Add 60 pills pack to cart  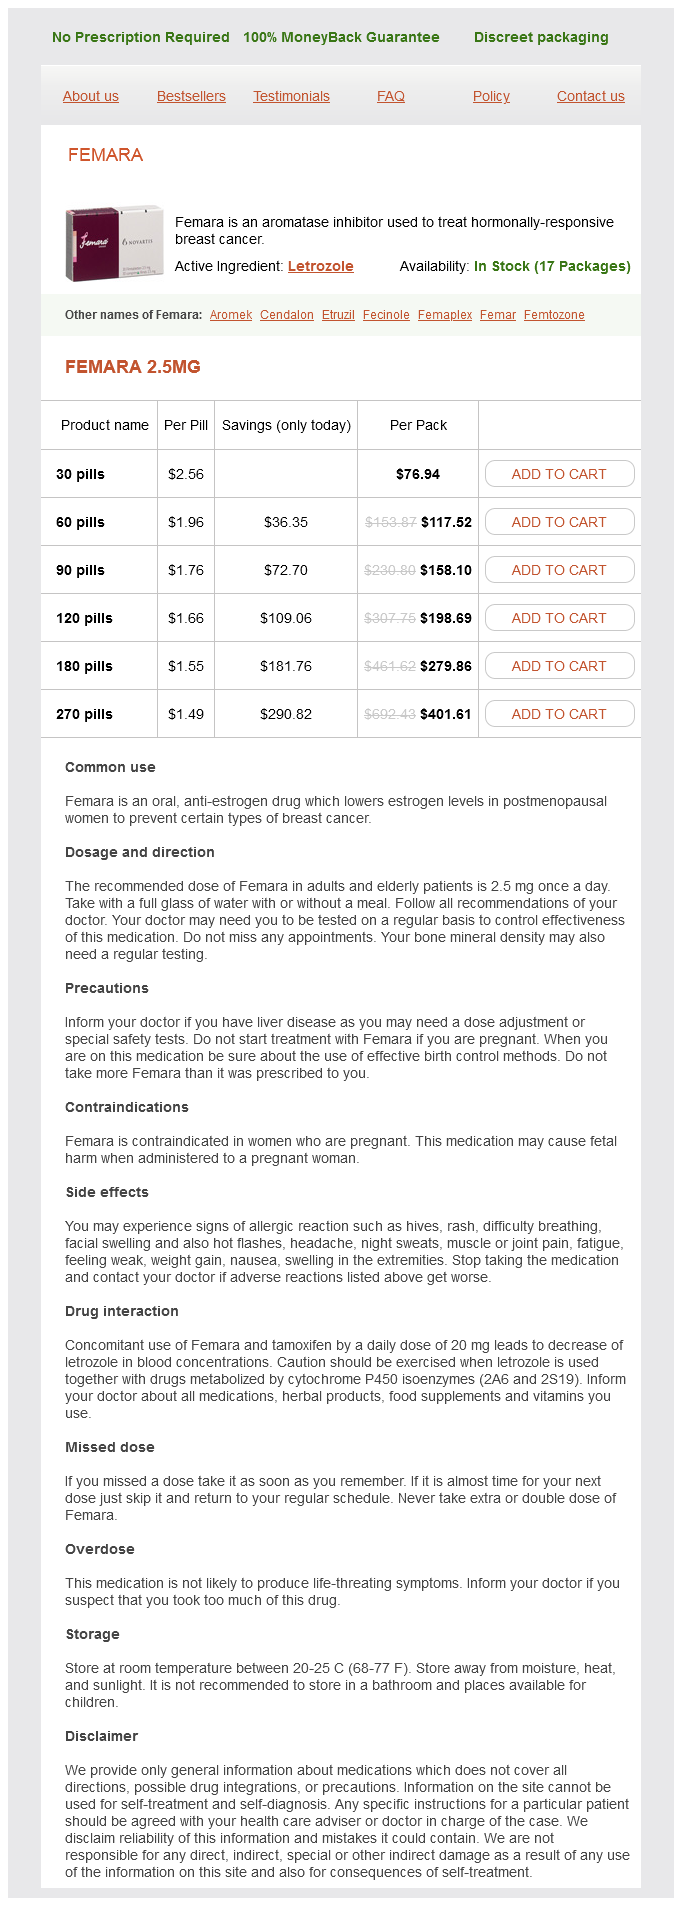click(559, 522)
